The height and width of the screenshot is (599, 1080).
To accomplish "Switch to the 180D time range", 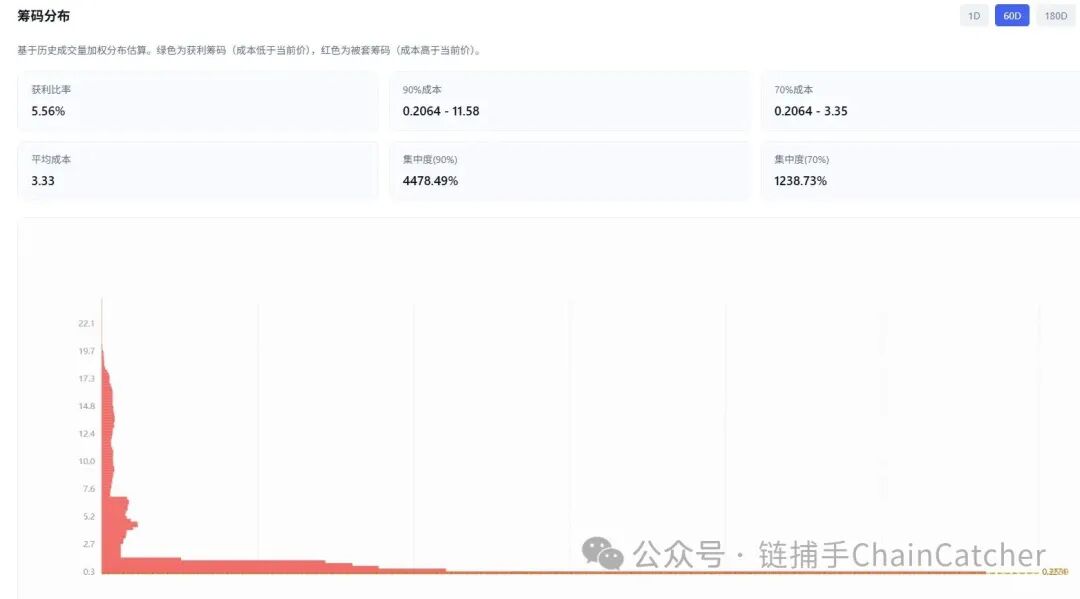I will (x=1055, y=16).
